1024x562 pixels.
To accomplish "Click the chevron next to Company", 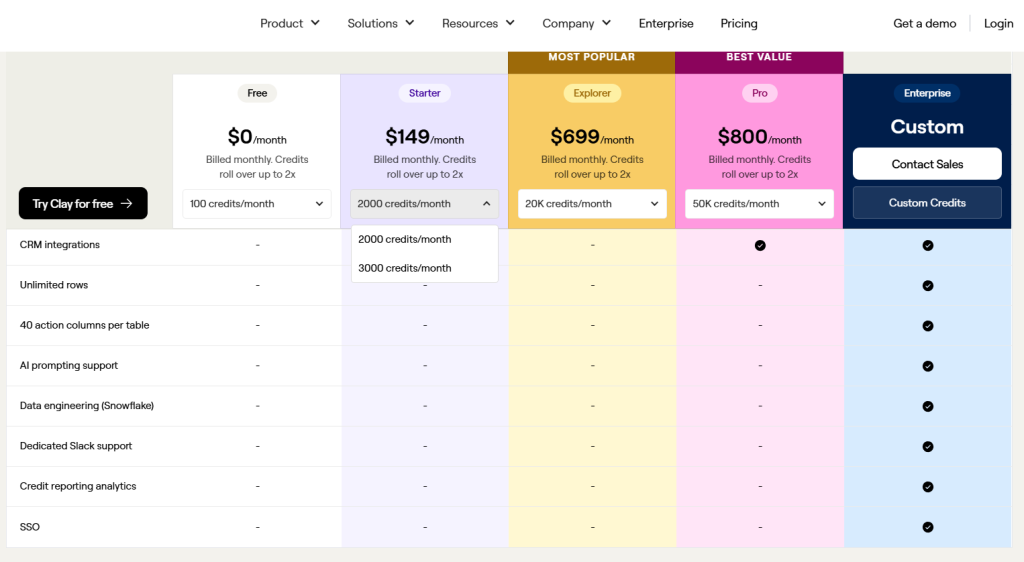I will (606, 23).
